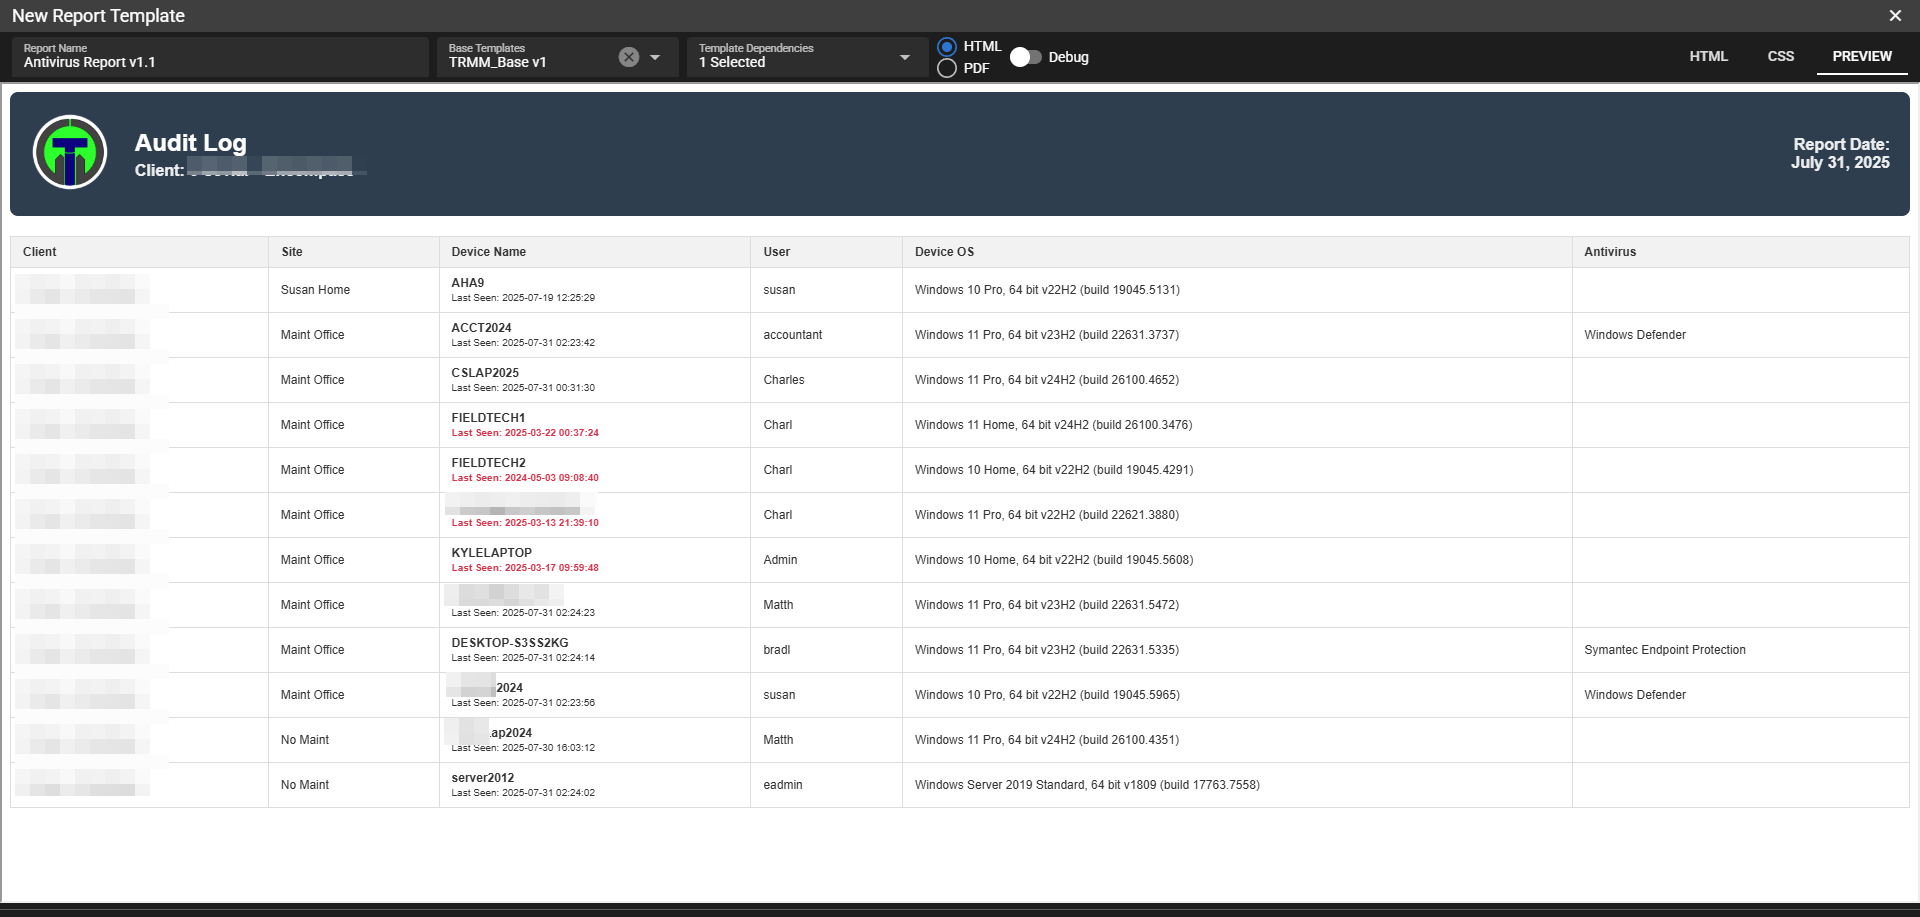Viewport: 1920px width, 917px height.
Task: Open the Base Templates dropdown arrow
Action: tap(655, 57)
